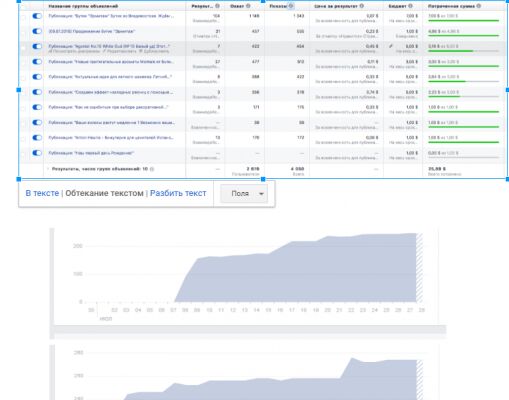
Task: Open the 'Актуальная идея для летнего' ad set name
Action: [x=110, y=77]
